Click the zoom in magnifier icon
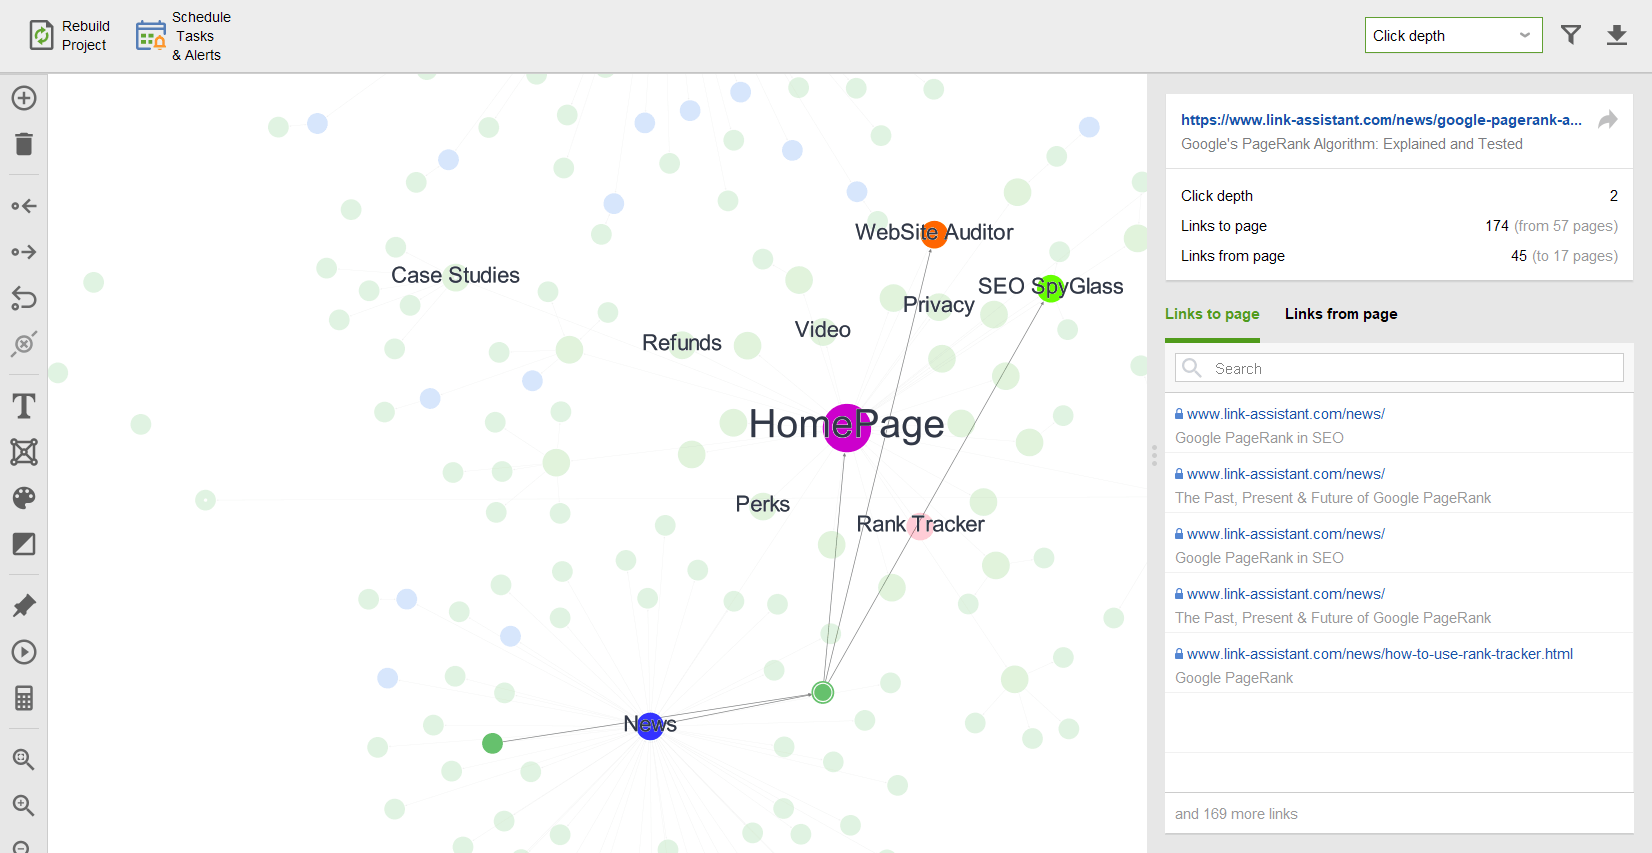The image size is (1652, 853). click(24, 806)
